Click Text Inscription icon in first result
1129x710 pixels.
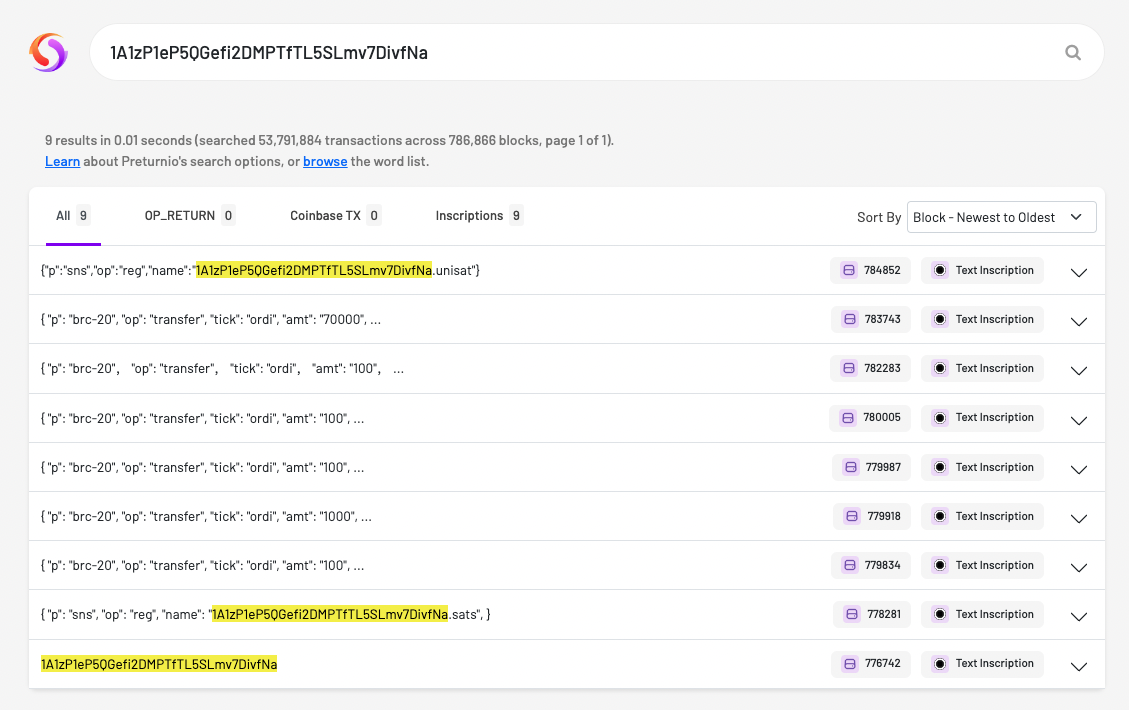tap(939, 271)
